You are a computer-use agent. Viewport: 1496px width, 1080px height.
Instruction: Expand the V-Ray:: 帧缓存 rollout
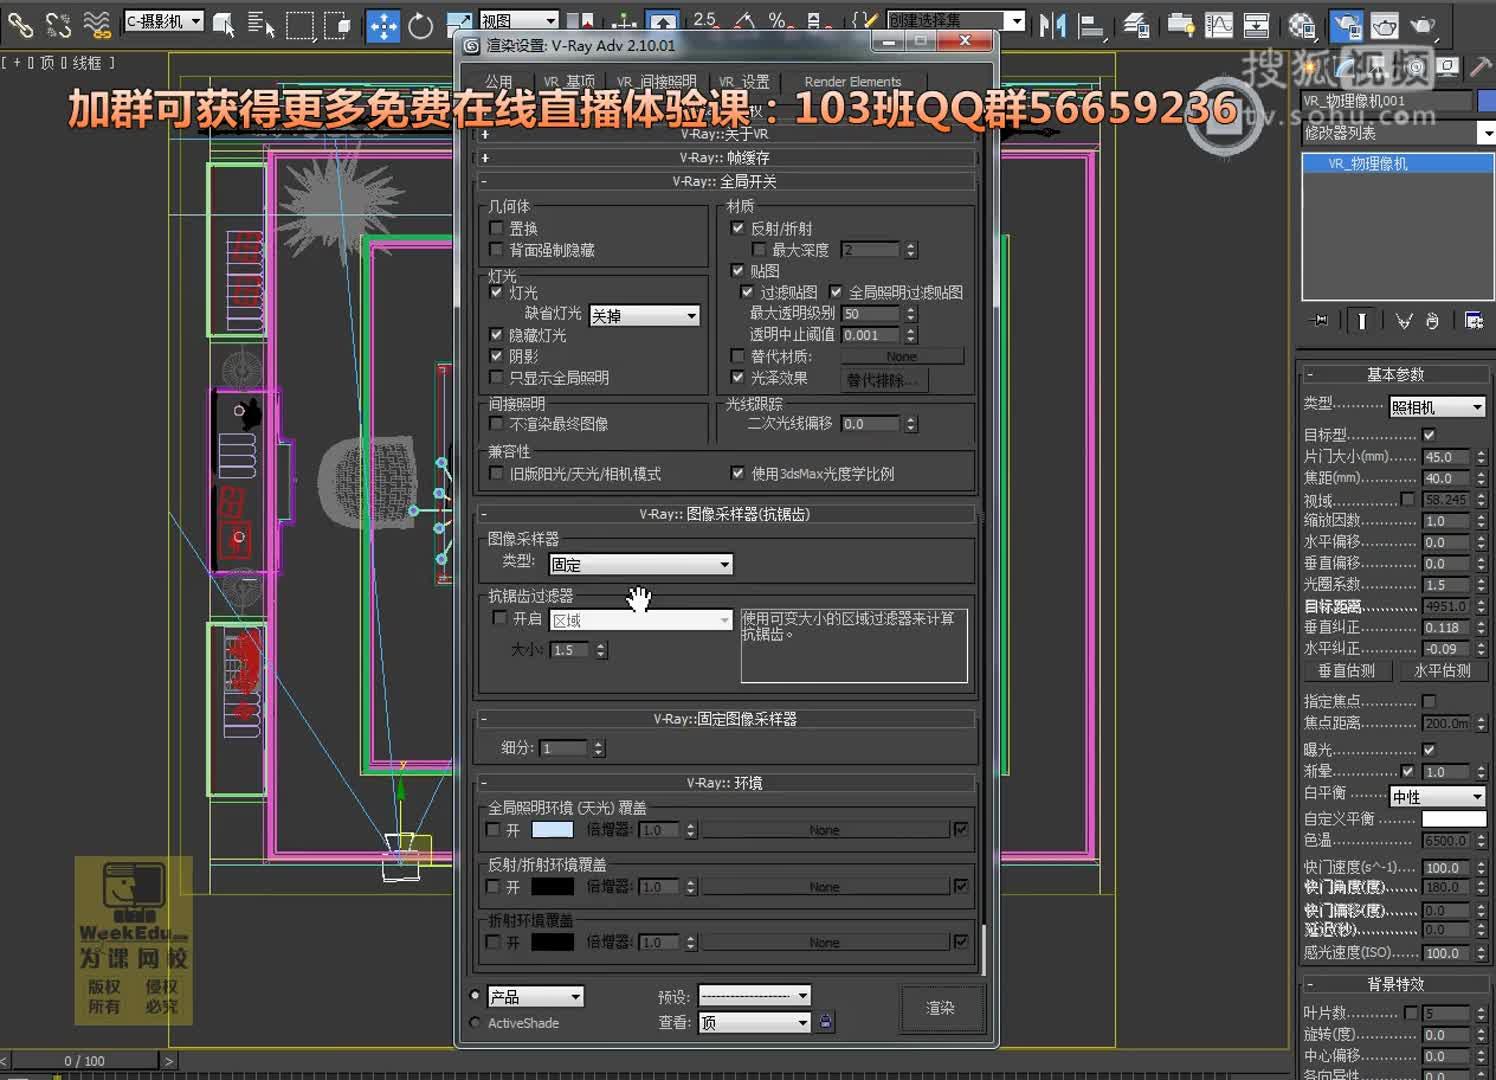click(727, 157)
